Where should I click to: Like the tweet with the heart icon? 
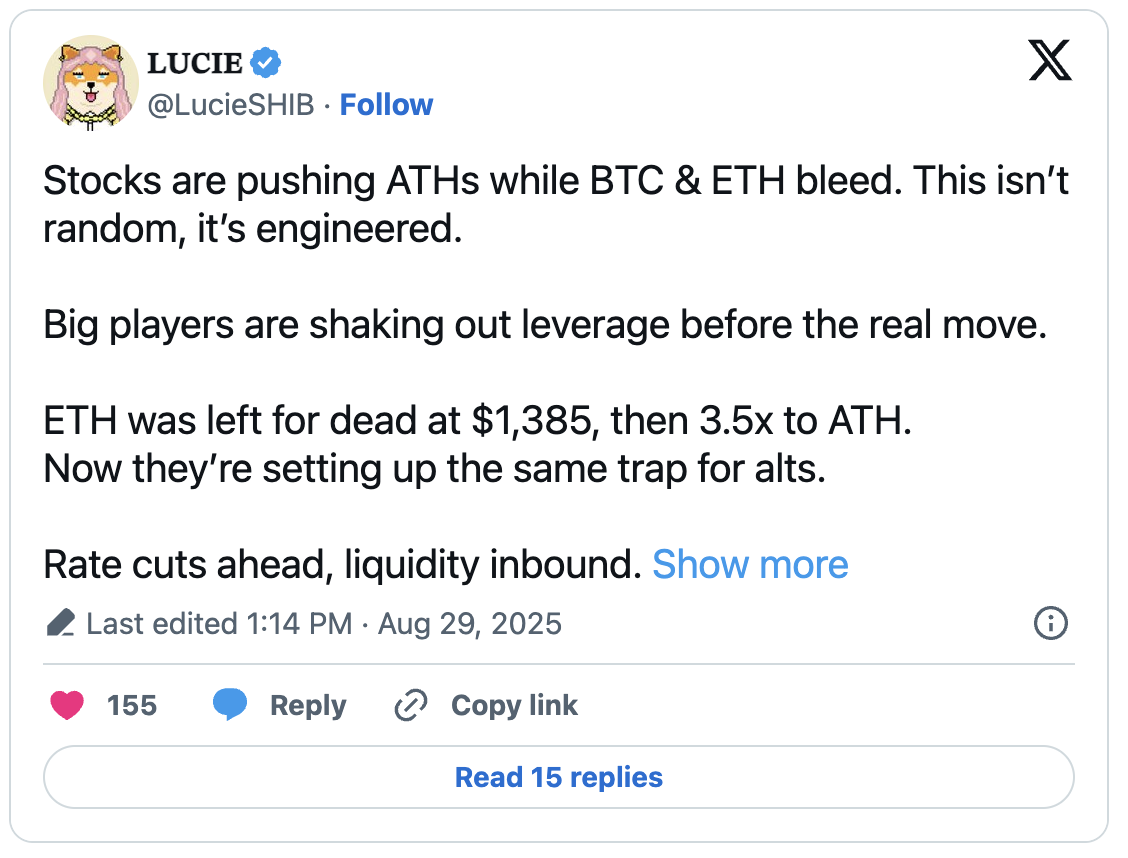tap(67, 705)
